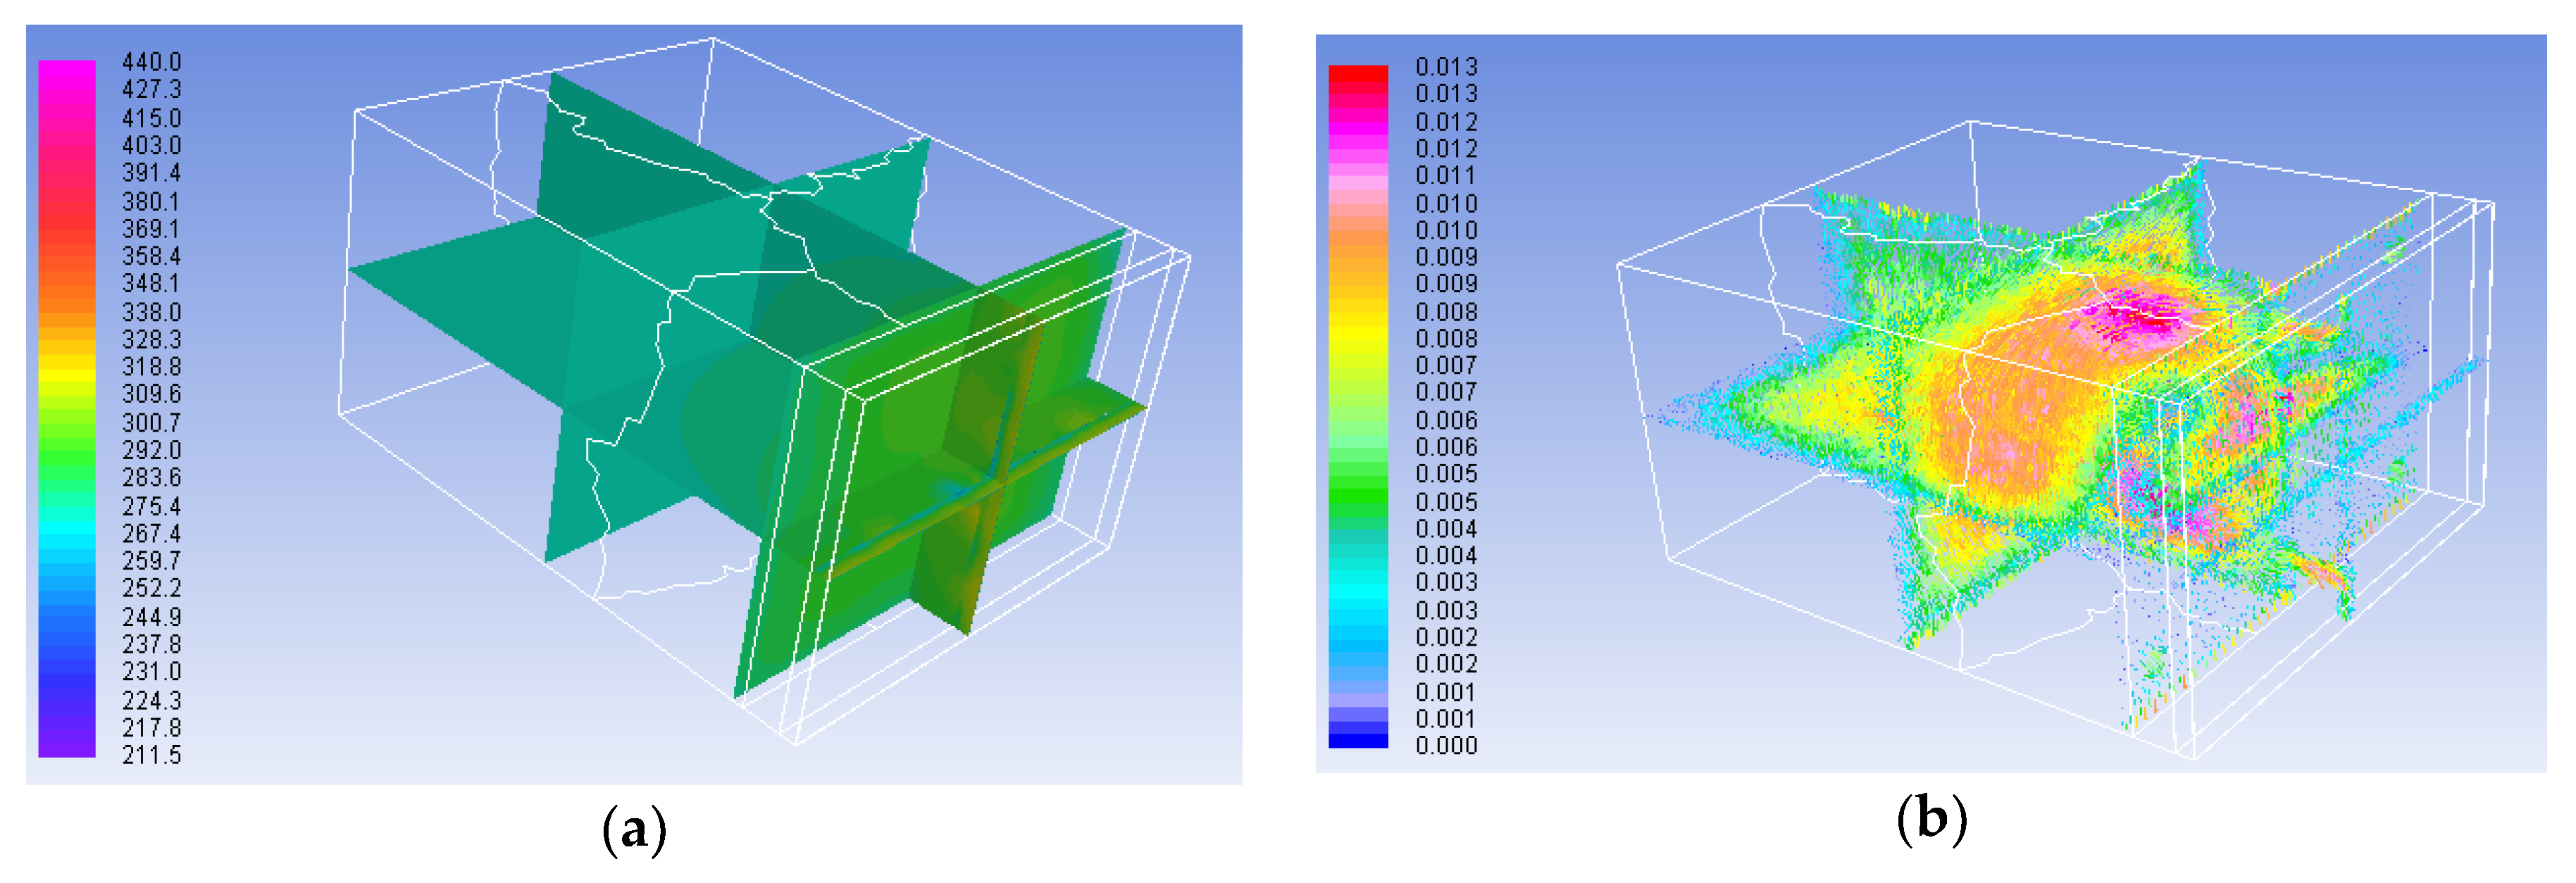Viewport: 2576px width, 883px height.
Task: Click legend value 348.1
Action: point(152,284)
